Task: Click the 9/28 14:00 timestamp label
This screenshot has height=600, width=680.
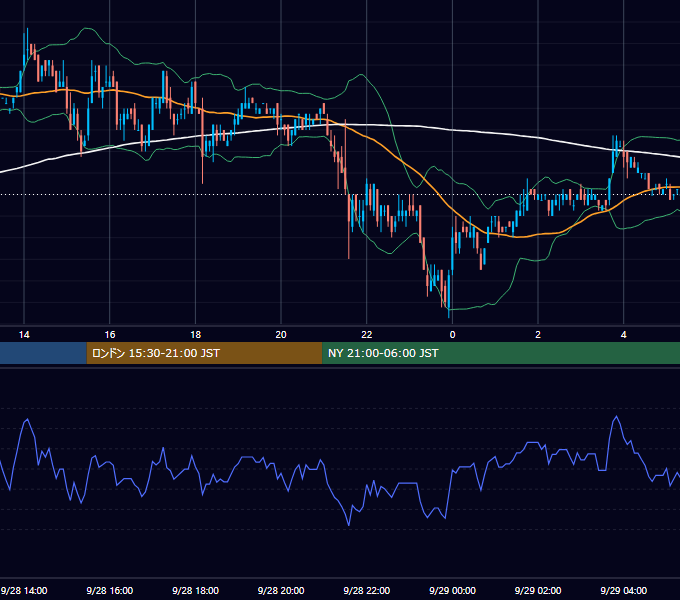Action: (24, 590)
